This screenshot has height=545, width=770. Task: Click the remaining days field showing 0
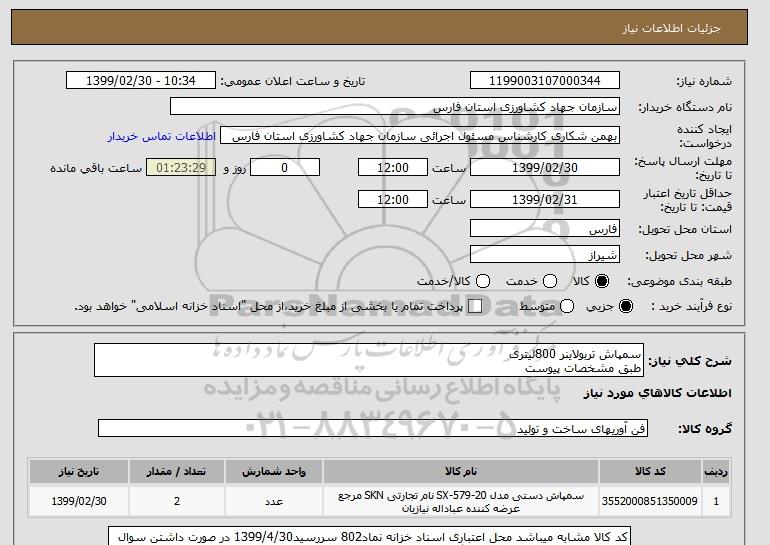tap(285, 167)
